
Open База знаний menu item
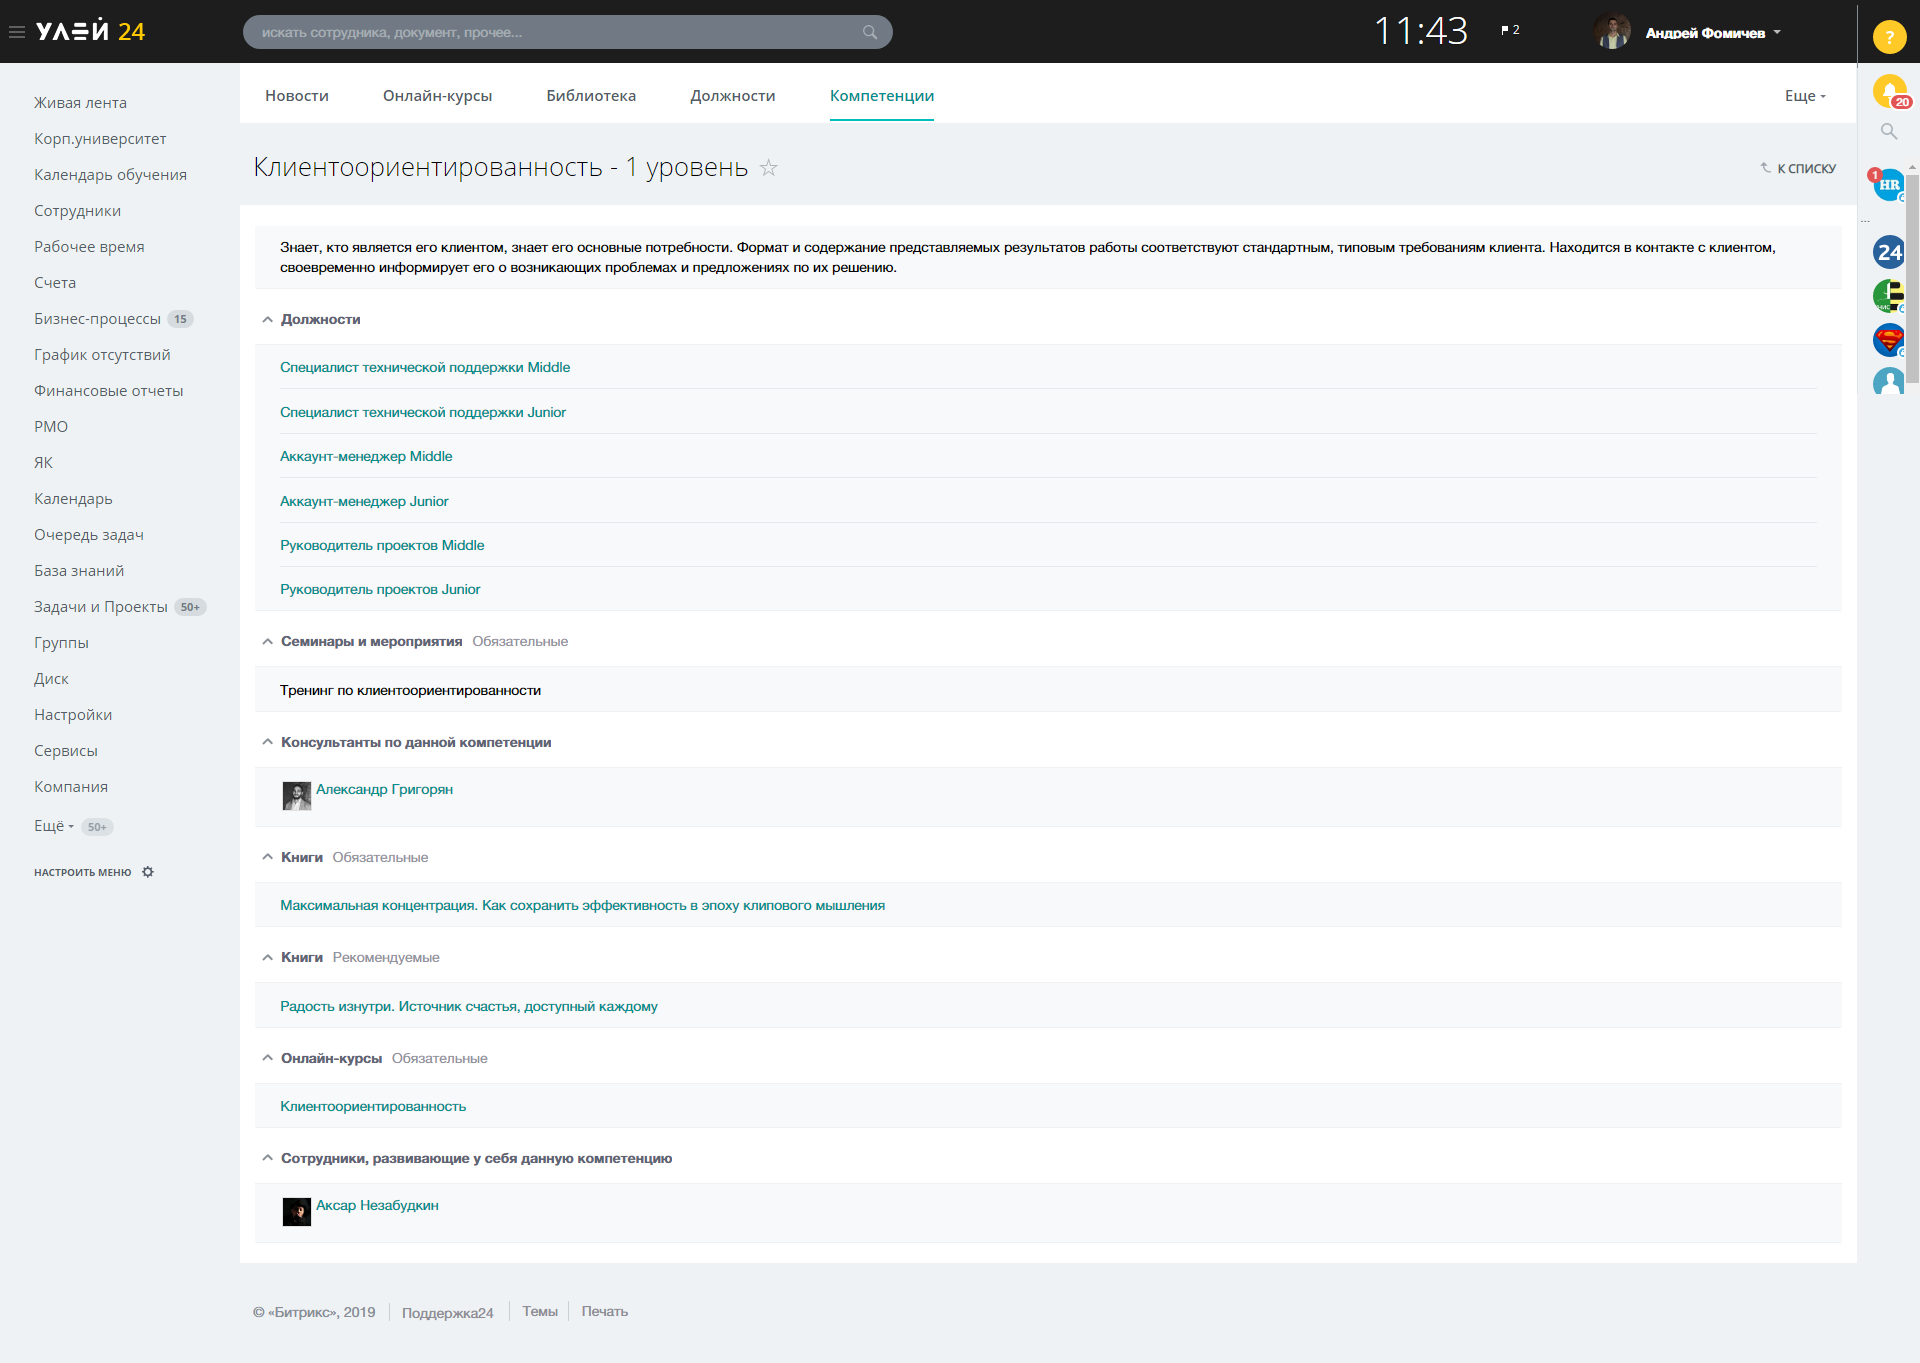(79, 571)
